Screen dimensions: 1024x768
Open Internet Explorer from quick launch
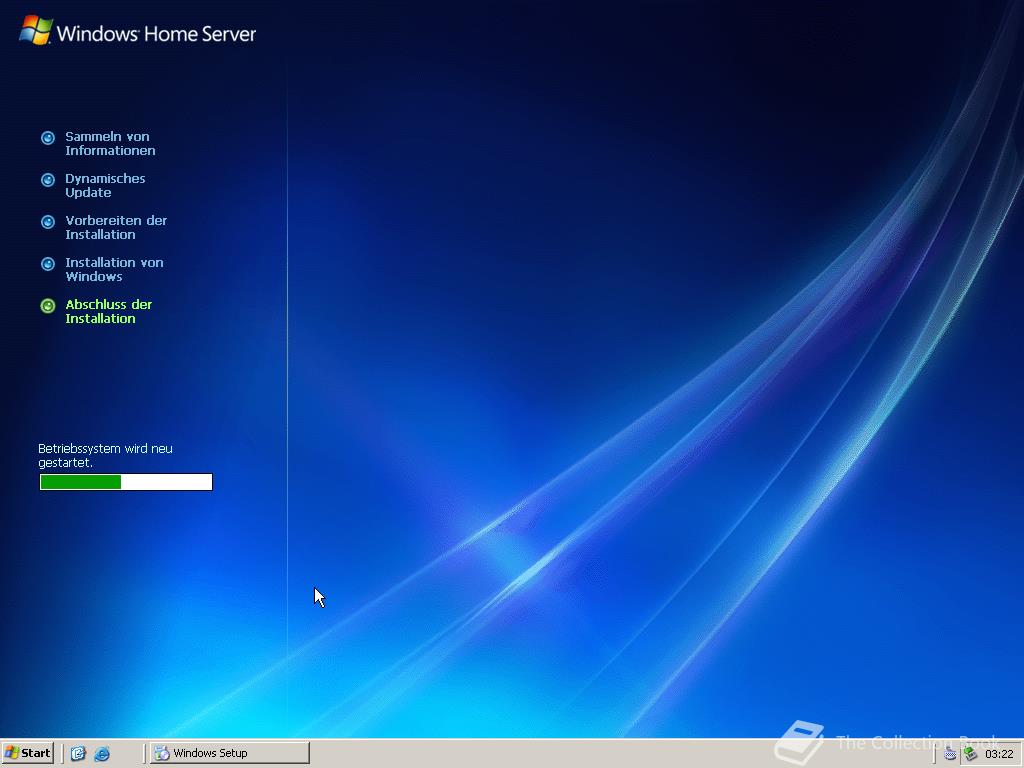(102, 754)
